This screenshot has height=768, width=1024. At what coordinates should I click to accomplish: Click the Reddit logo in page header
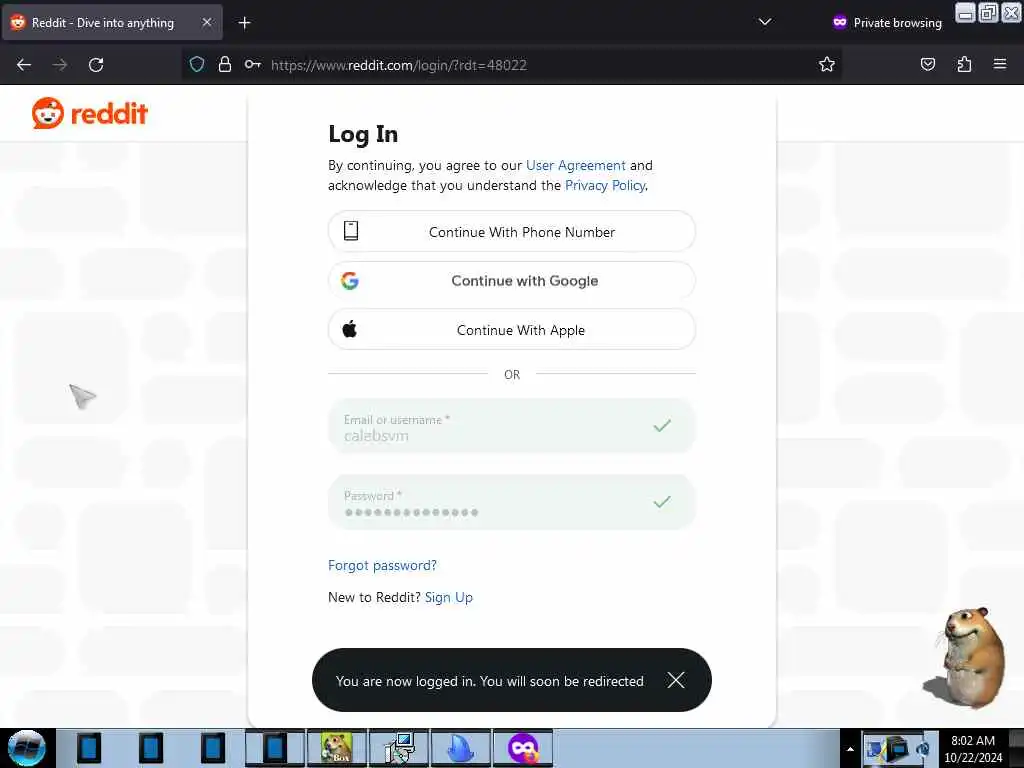(x=89, y=113)
